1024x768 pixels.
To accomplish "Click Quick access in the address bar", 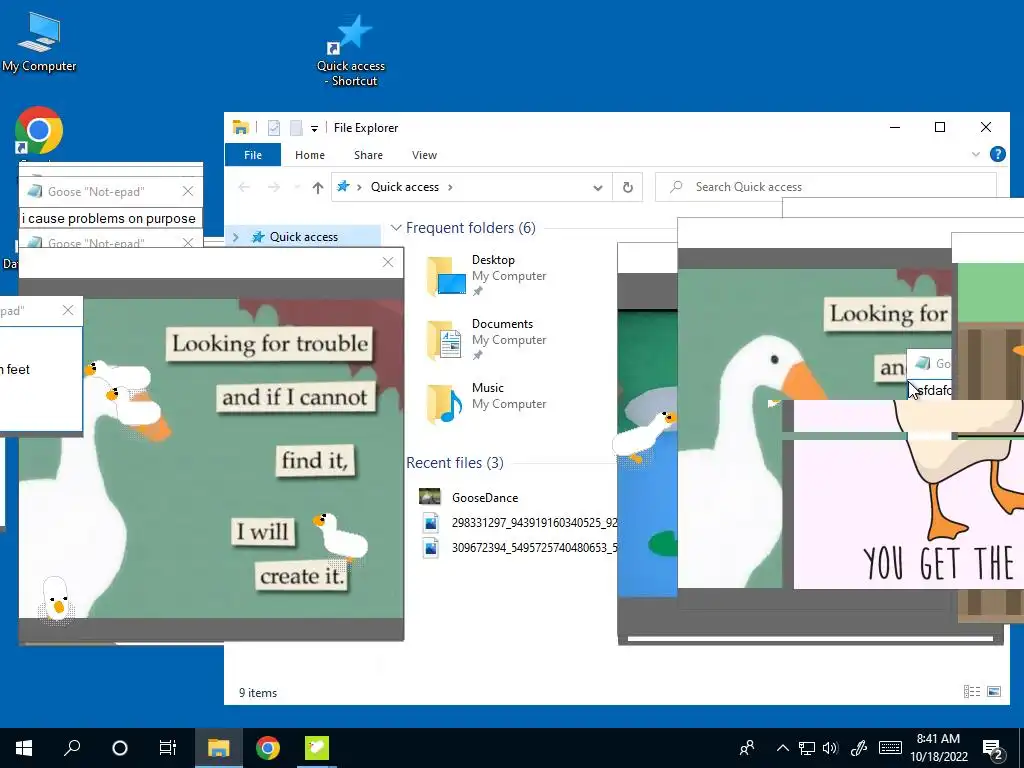I will (x=405, y=187).
